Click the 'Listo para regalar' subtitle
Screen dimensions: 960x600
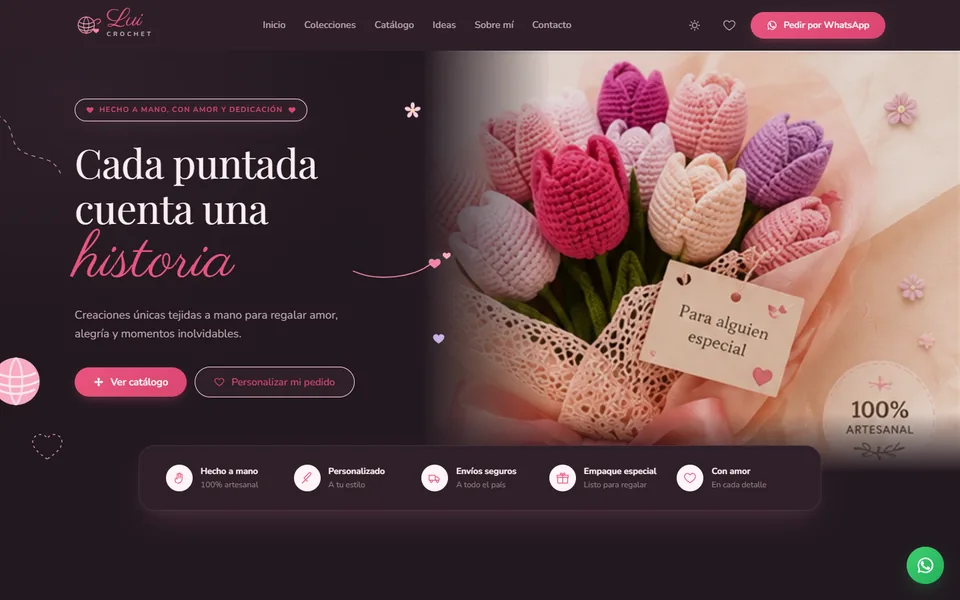click(x=615, y=485)
